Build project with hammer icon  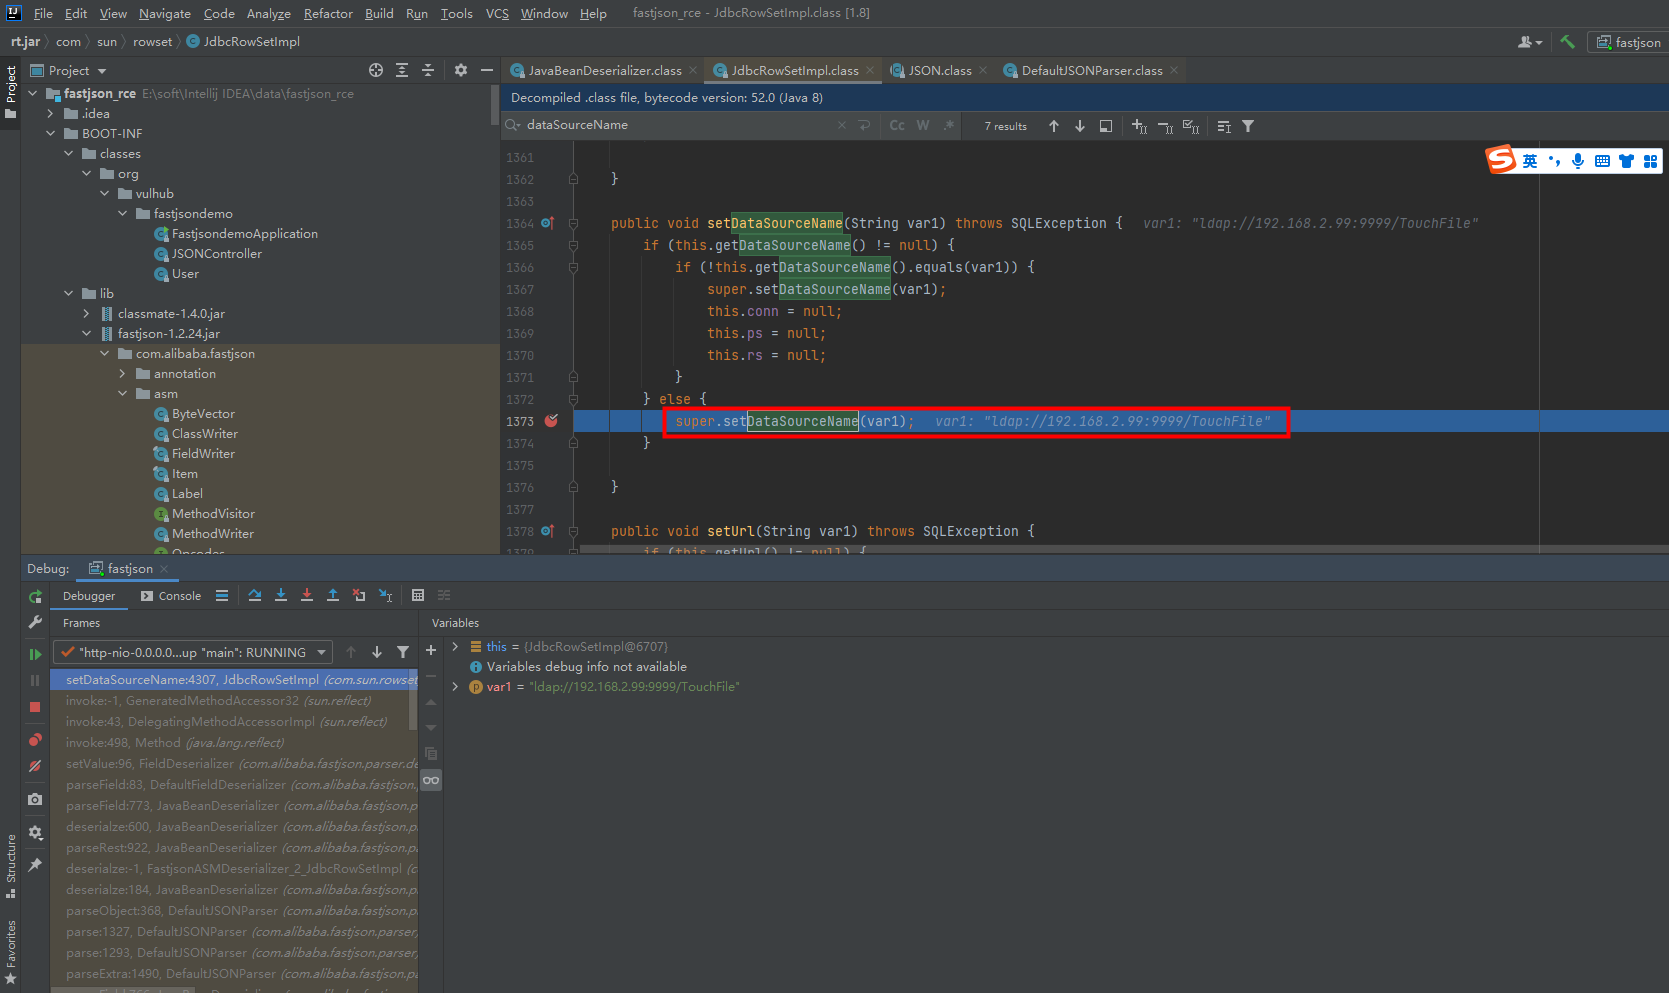click(x=1567, y=42)
